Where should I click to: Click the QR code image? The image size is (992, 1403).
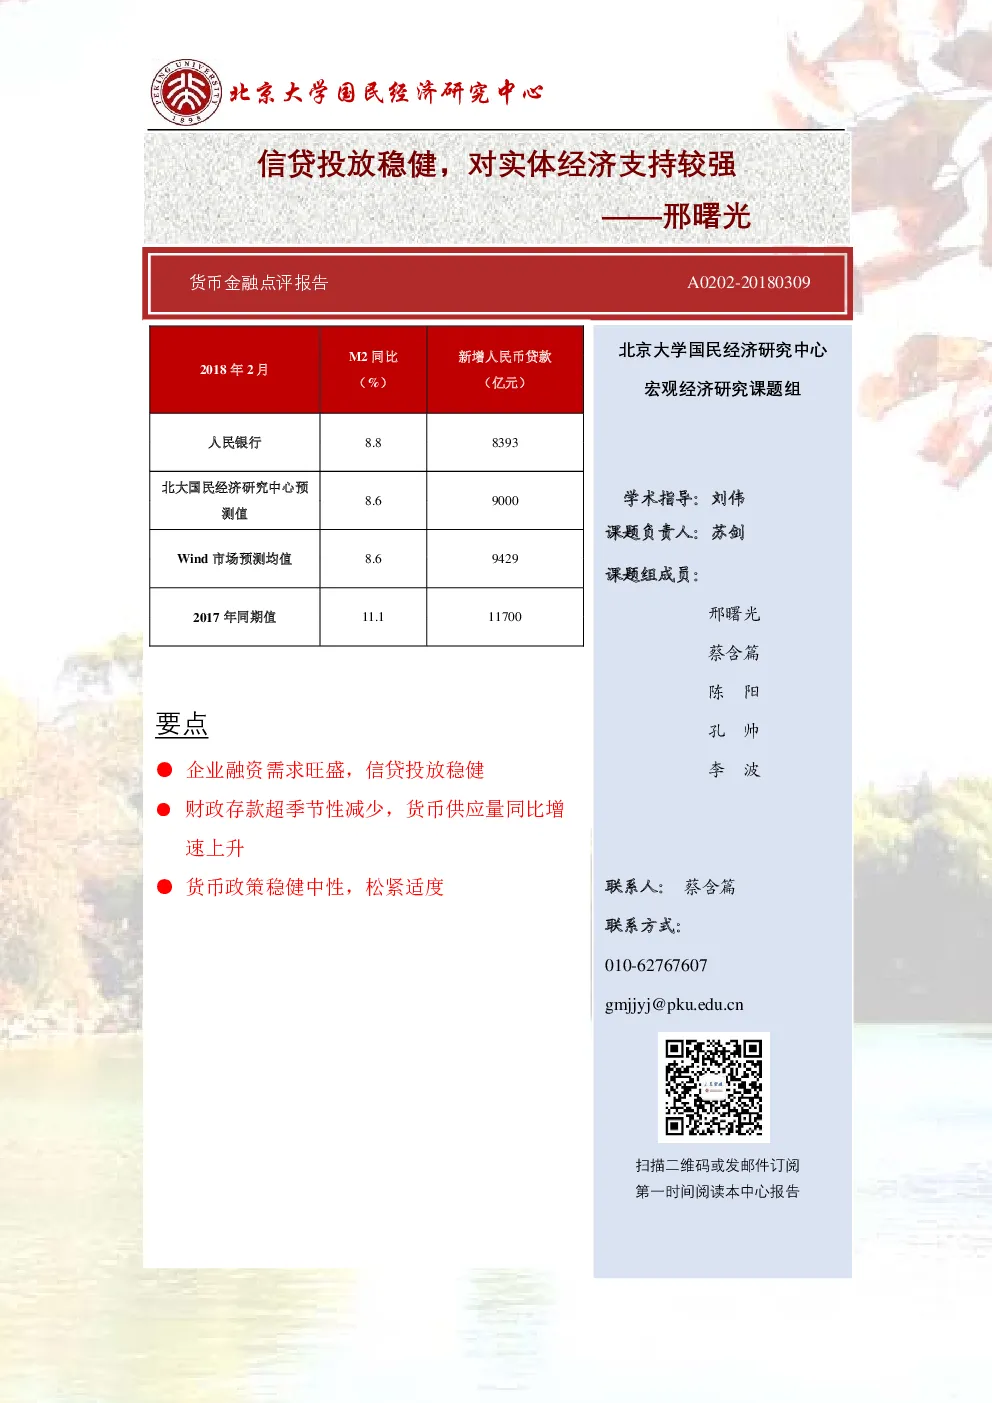tap(714, 1087)
